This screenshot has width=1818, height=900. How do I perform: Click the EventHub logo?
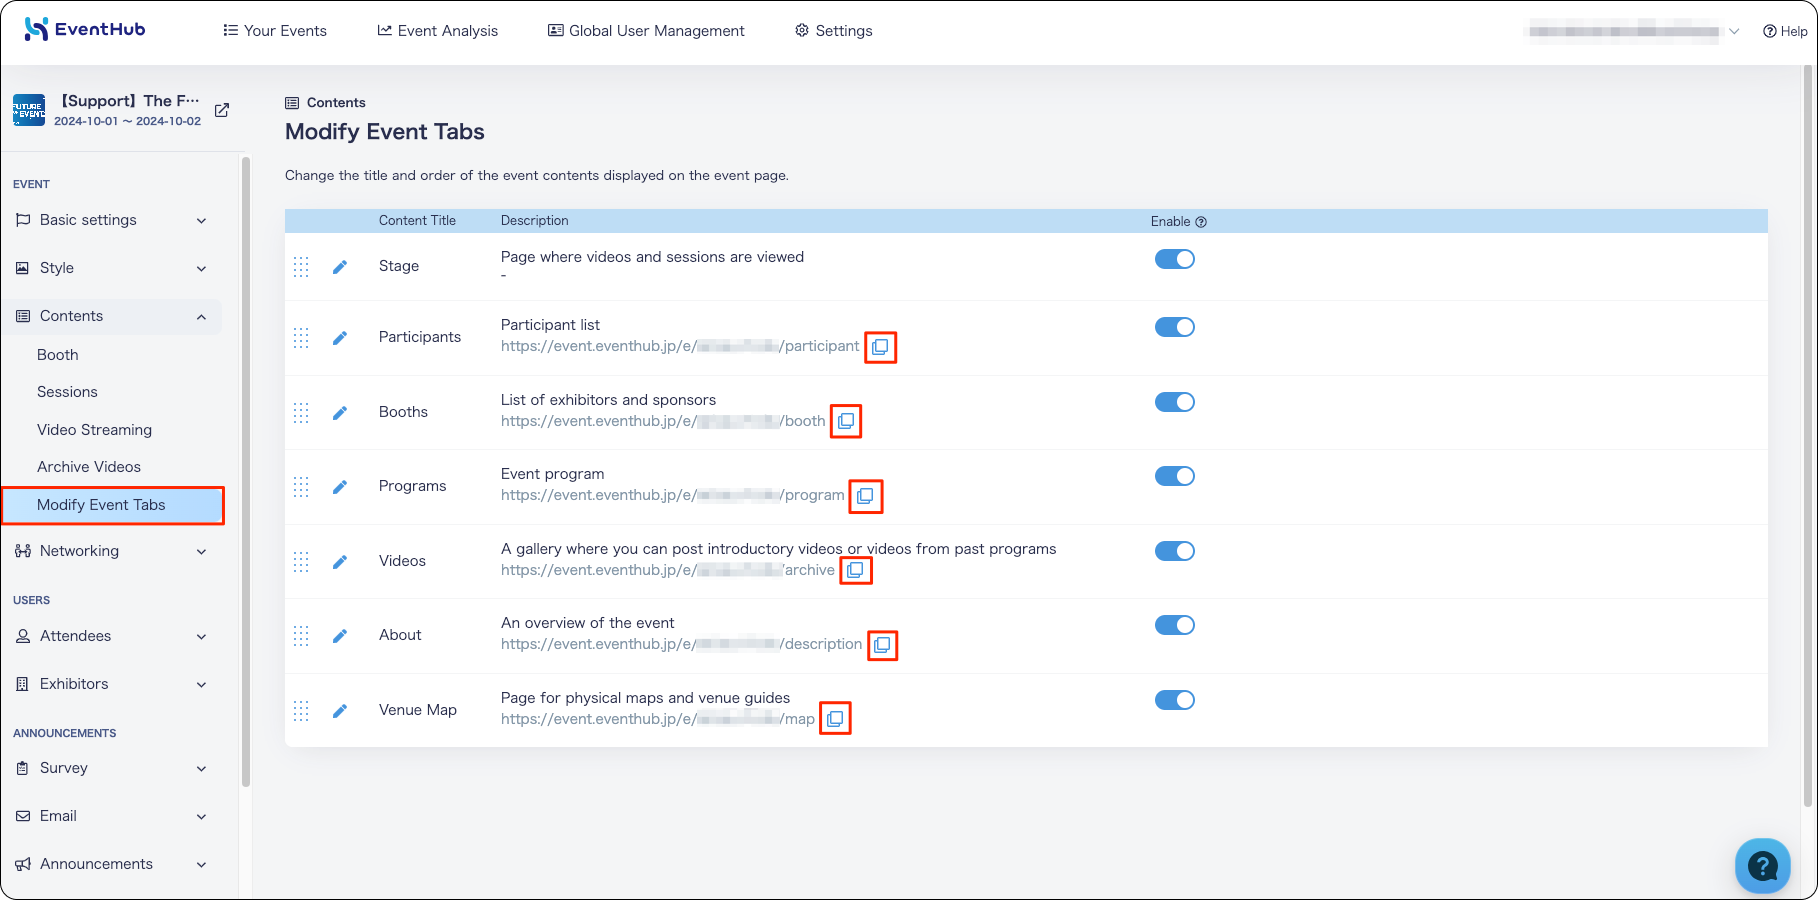(x=85, y=30)
